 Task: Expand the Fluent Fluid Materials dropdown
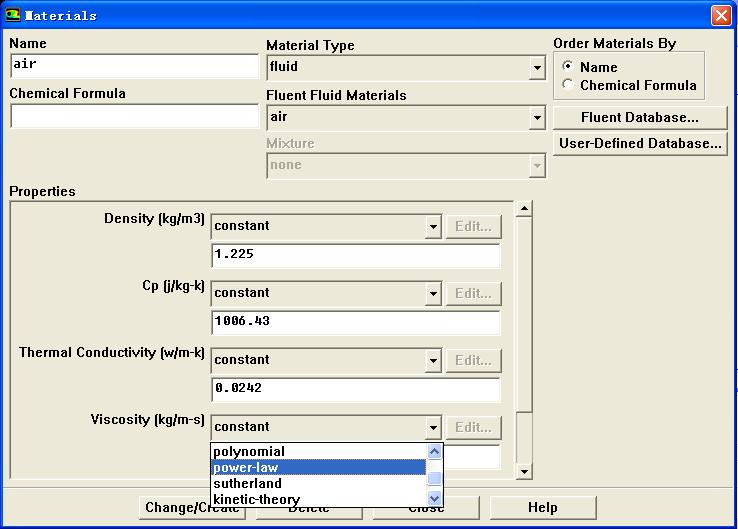pos(537,118)
